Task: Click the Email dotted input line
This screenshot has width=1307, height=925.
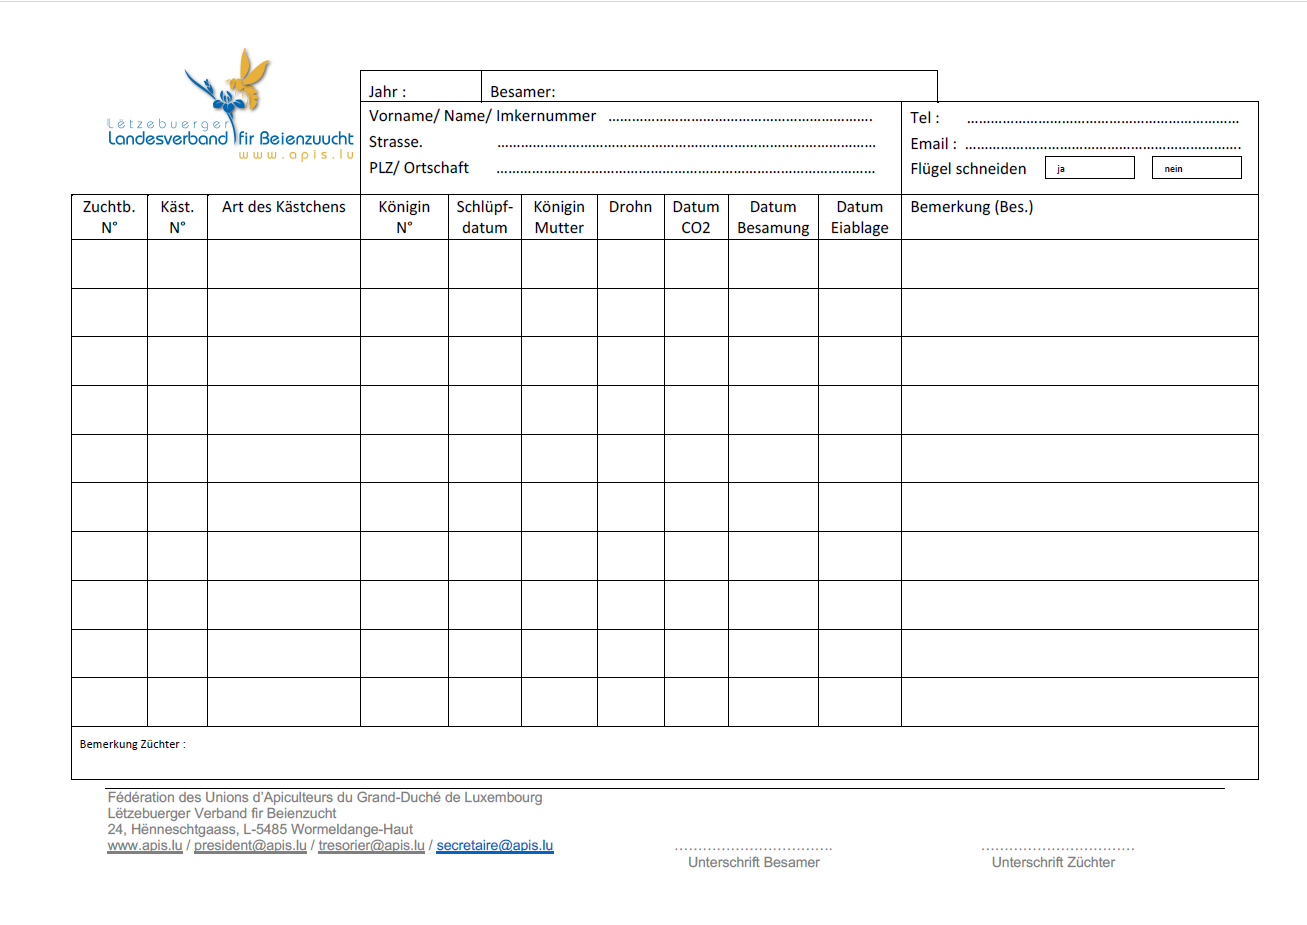Action: pos(1102,145)
